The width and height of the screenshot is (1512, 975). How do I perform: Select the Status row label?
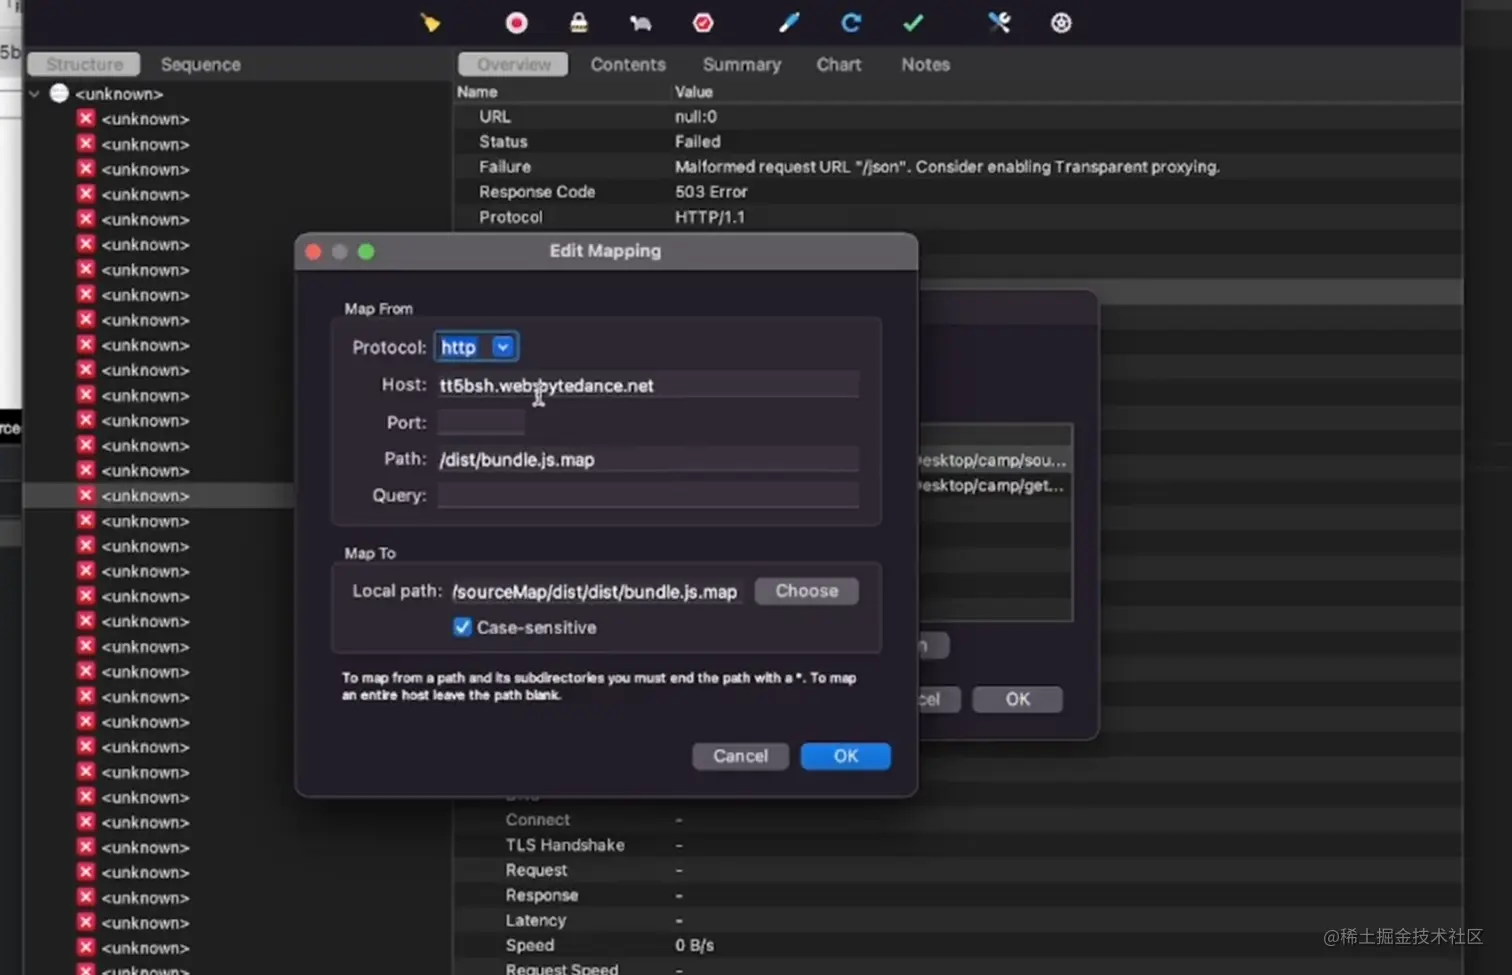click(503, 141)
